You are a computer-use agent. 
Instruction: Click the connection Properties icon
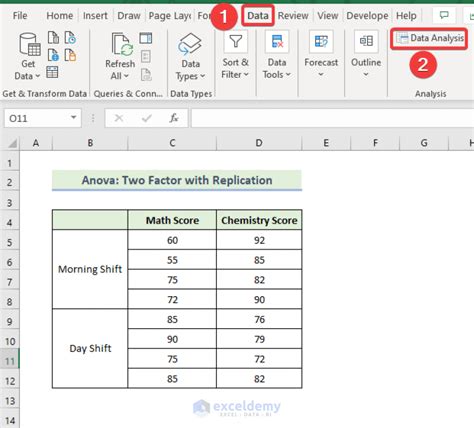pyautogui.click(x=146, y=56)
